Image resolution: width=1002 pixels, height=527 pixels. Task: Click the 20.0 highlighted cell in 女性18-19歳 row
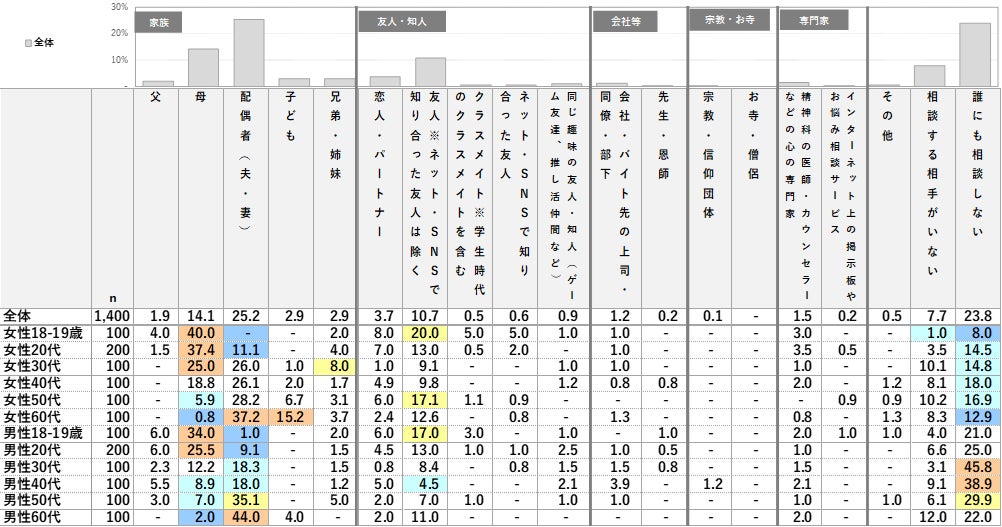click(425, 333)
